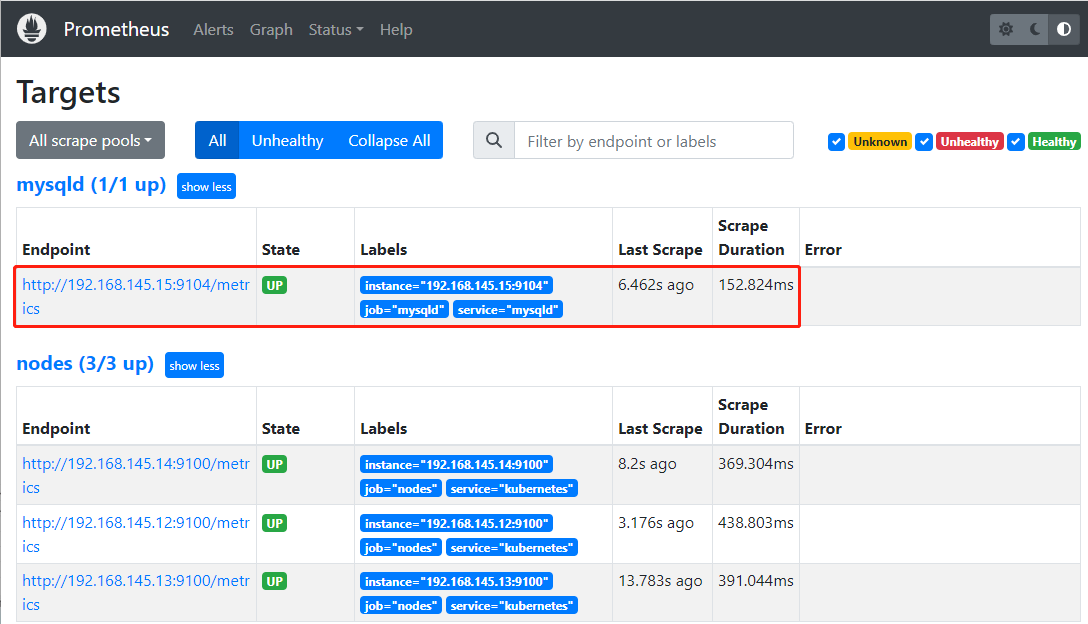Switch to light theme gear icon

pyautogui.click(x=1005, y=29)
